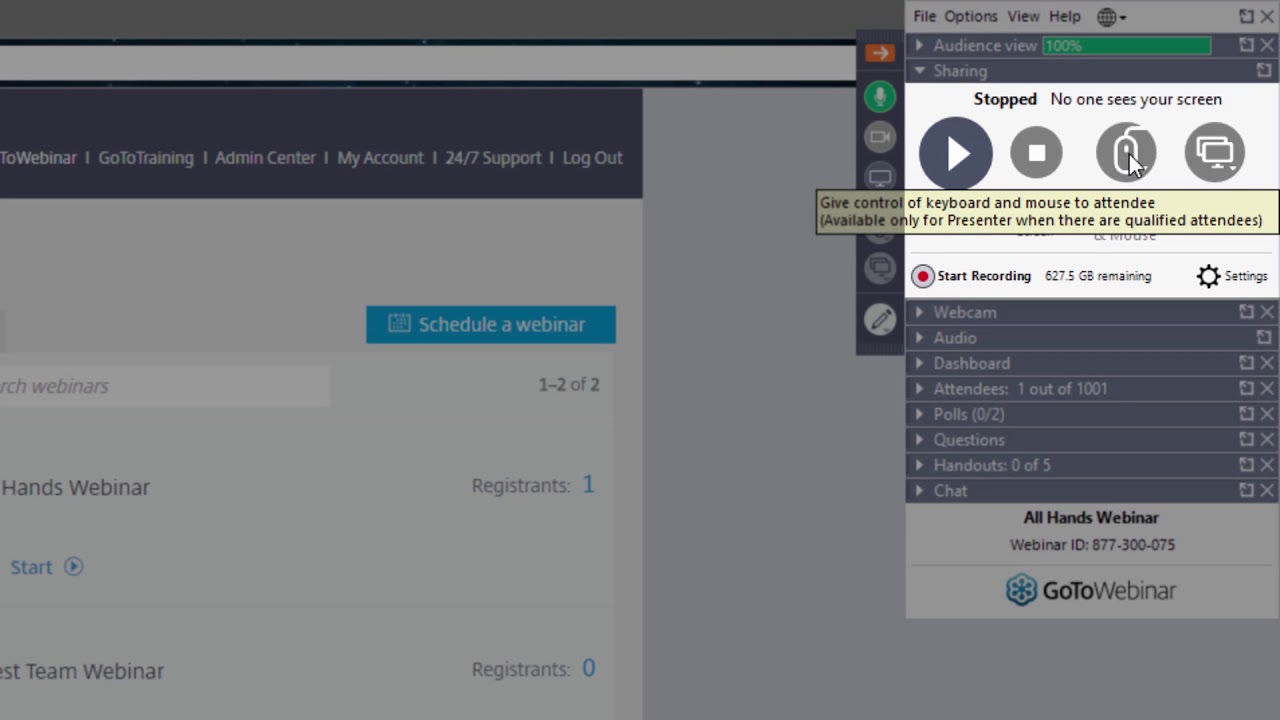1280x720 pixels.
Task: Expand the Dashboard pane
Action: 919,363
